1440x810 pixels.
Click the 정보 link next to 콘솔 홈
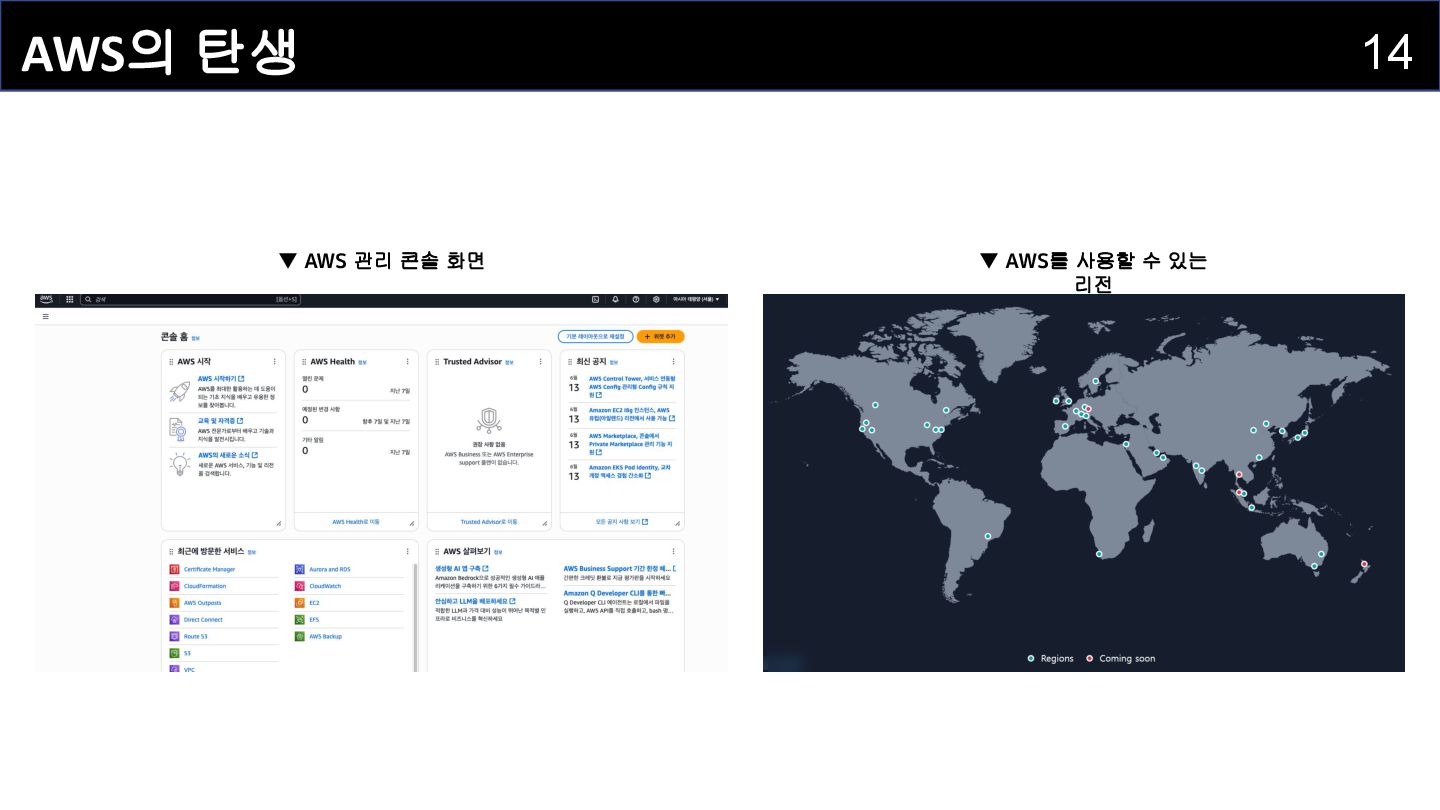(195, 338)
